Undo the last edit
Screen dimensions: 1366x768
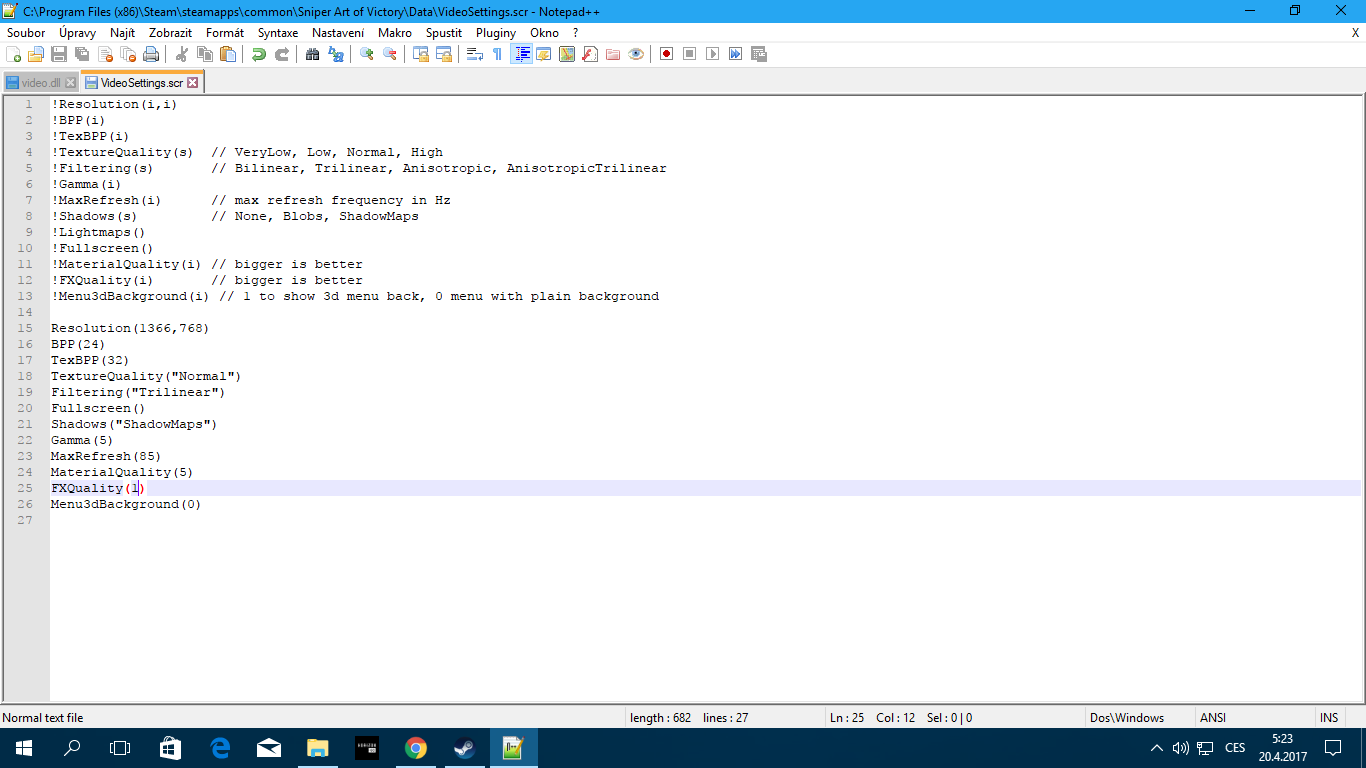259,54
